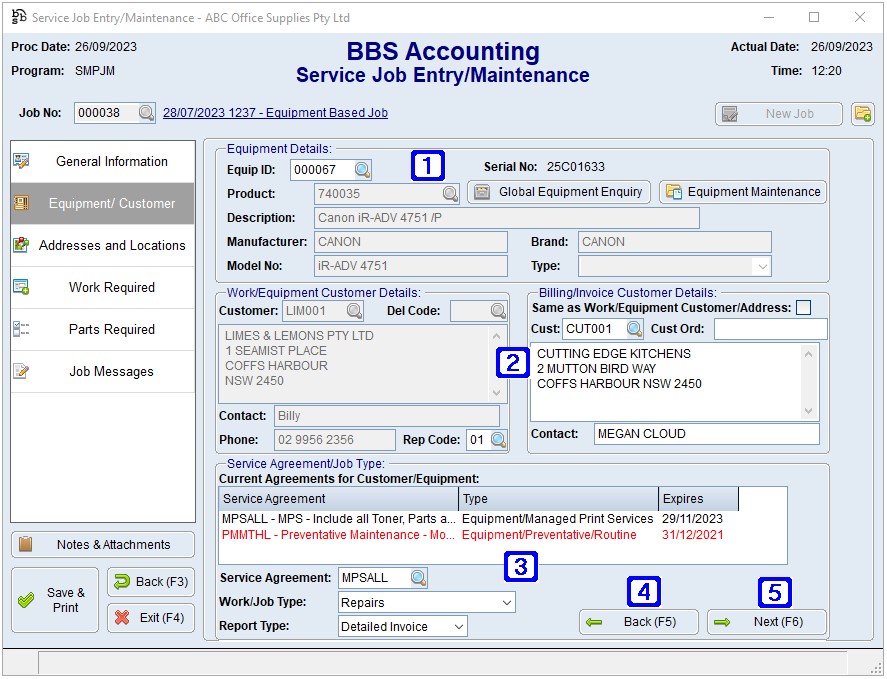Image resolution: width=887 pixels, height=679 pixels.
Task: Look up the Rep Code with its magnifier
Action: pos(496,439)
